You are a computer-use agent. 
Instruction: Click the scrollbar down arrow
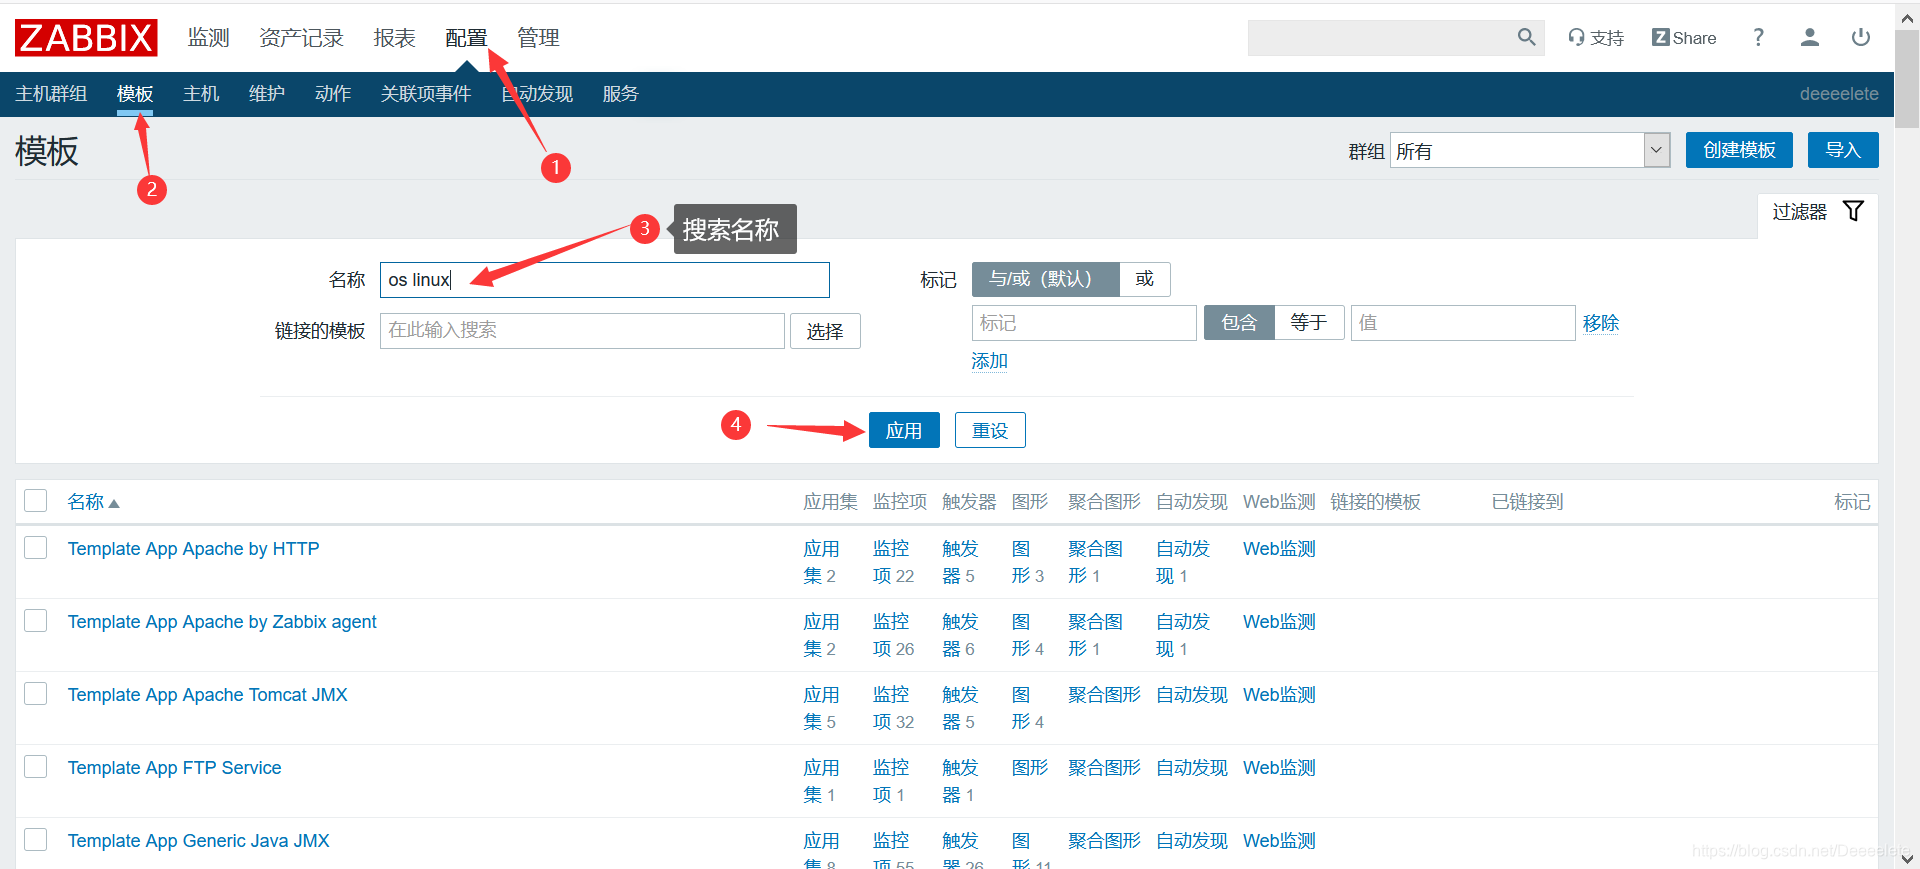pyautogui.click(x=1907, y=858)
